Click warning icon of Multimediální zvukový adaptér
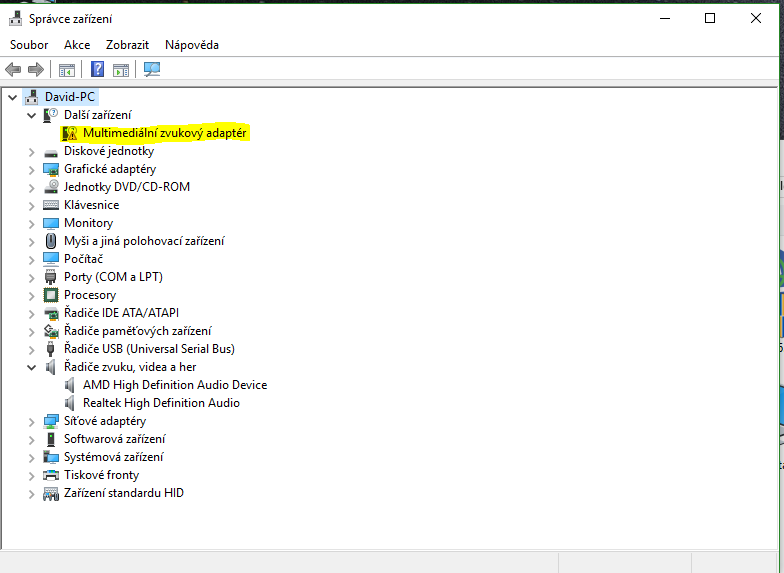784x573 pixels. point(70,133)
